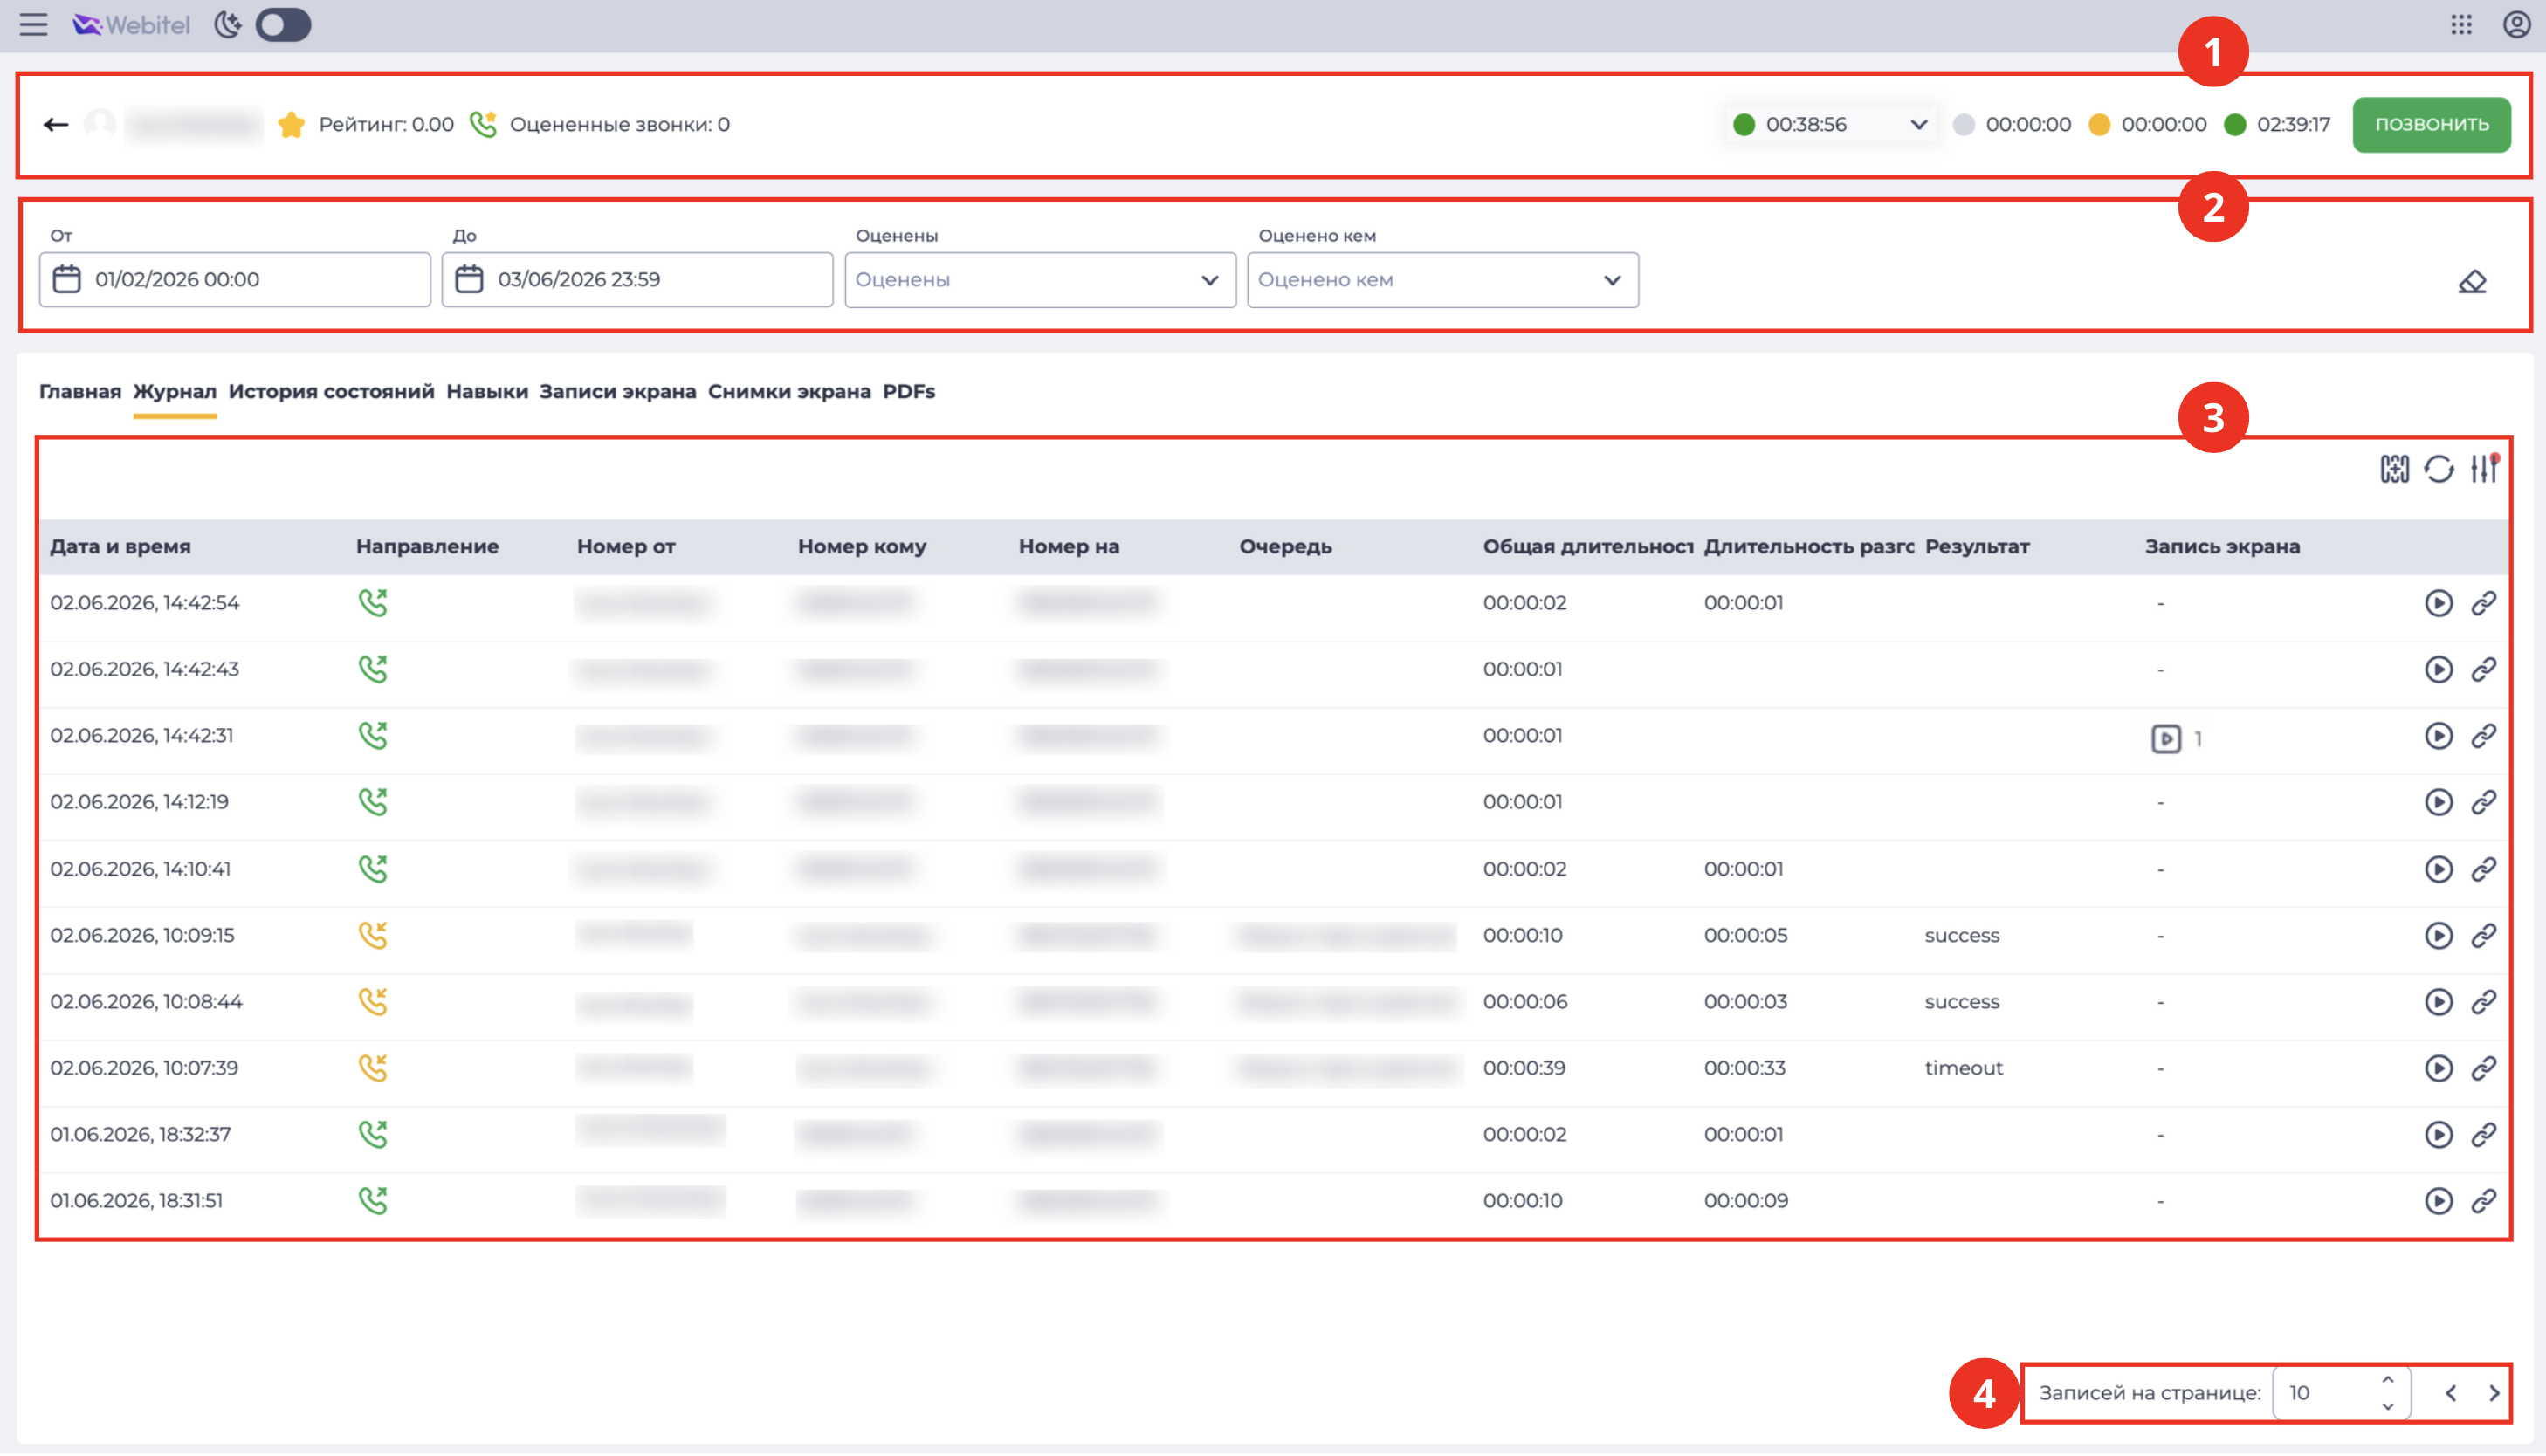Viewport: 2546px width, 1456px height.
Task: Open screen recording icon in 14:42:31 row
Action: click(2165, 738)
